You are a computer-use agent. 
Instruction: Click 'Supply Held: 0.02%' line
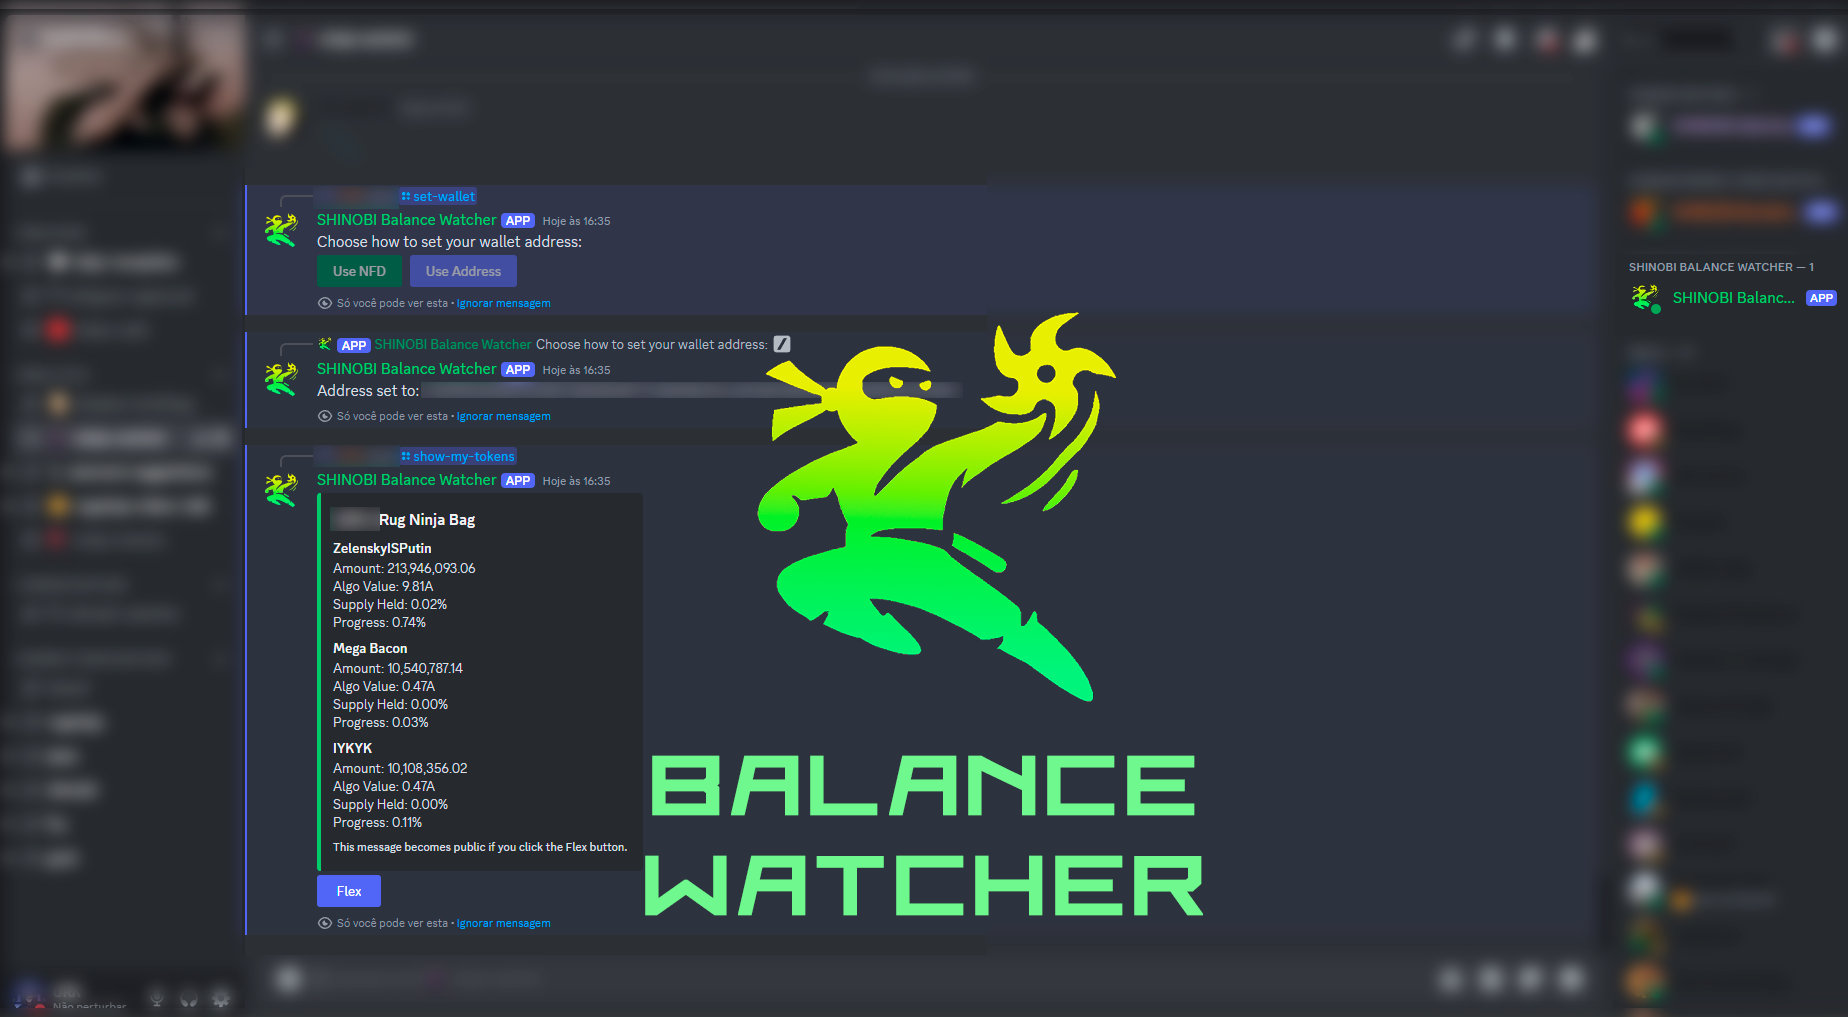point(390,604)
